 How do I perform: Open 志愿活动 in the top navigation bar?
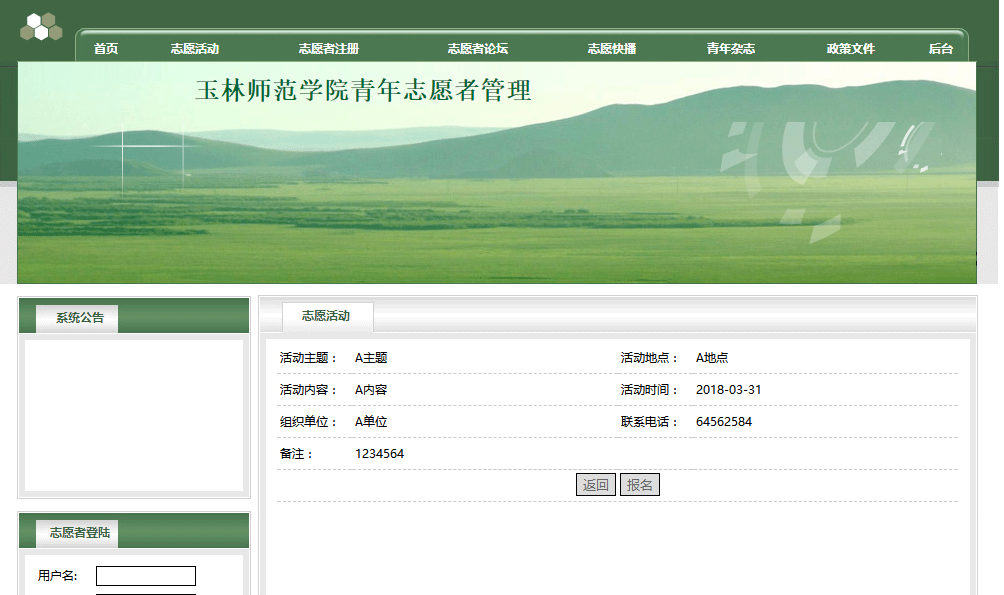195,49
